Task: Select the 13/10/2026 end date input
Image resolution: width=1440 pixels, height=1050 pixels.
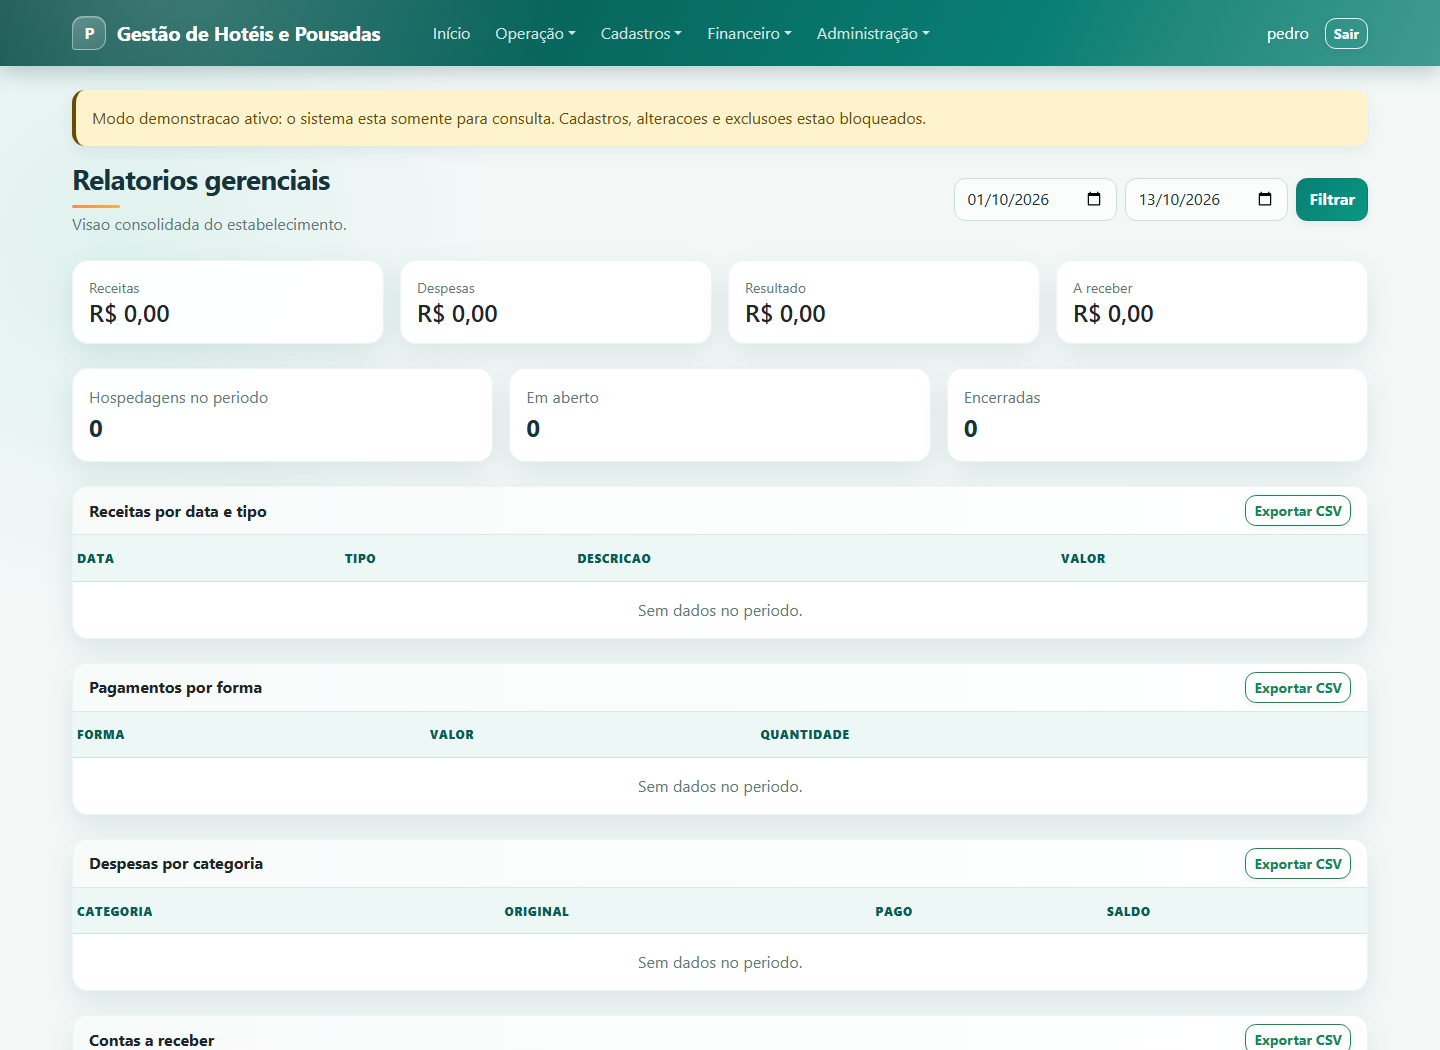Action: click(x=1206, y=199)
